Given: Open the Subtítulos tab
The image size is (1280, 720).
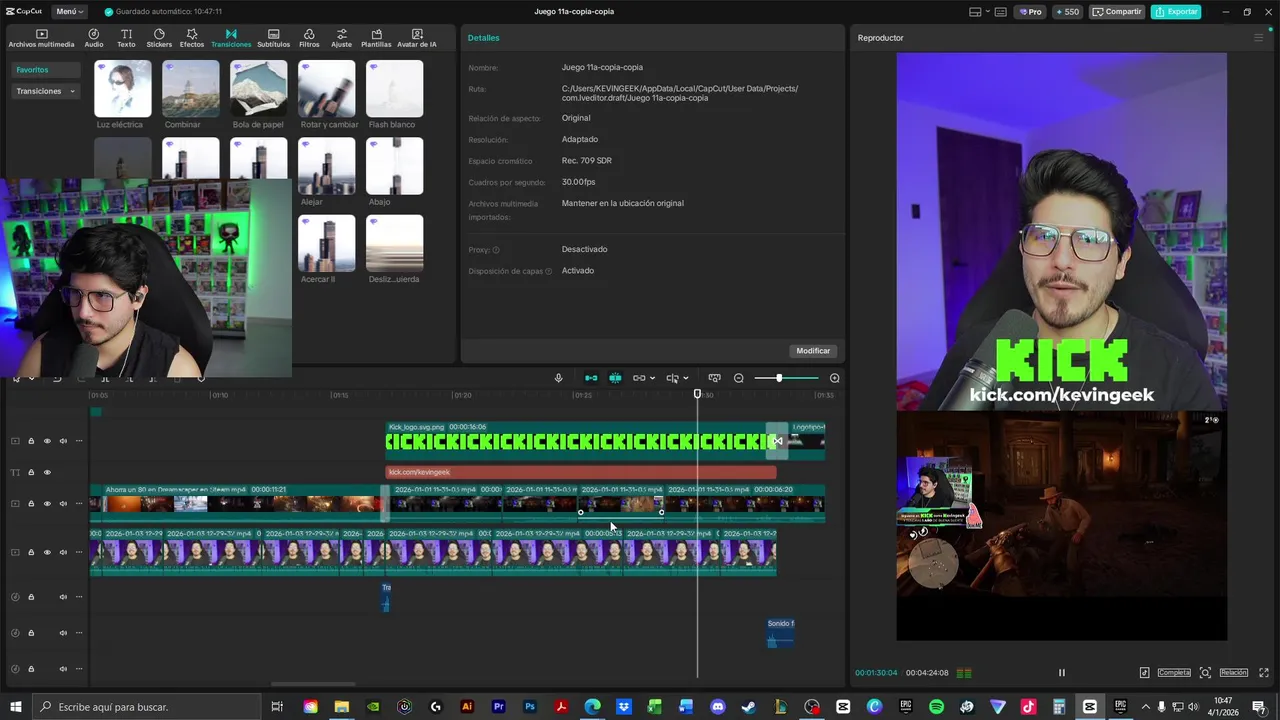Looking at the screenshot, I should (x=273, y=38).
